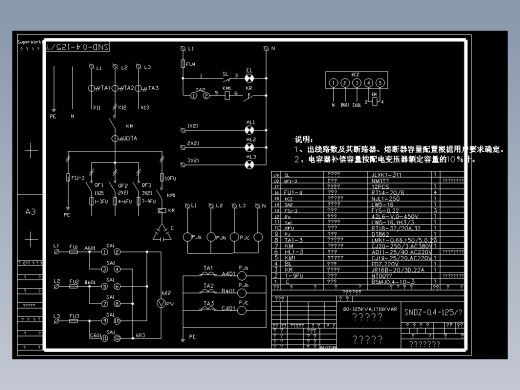
Task: Select the PV voltmeter symbol
Action: (161, 303)
